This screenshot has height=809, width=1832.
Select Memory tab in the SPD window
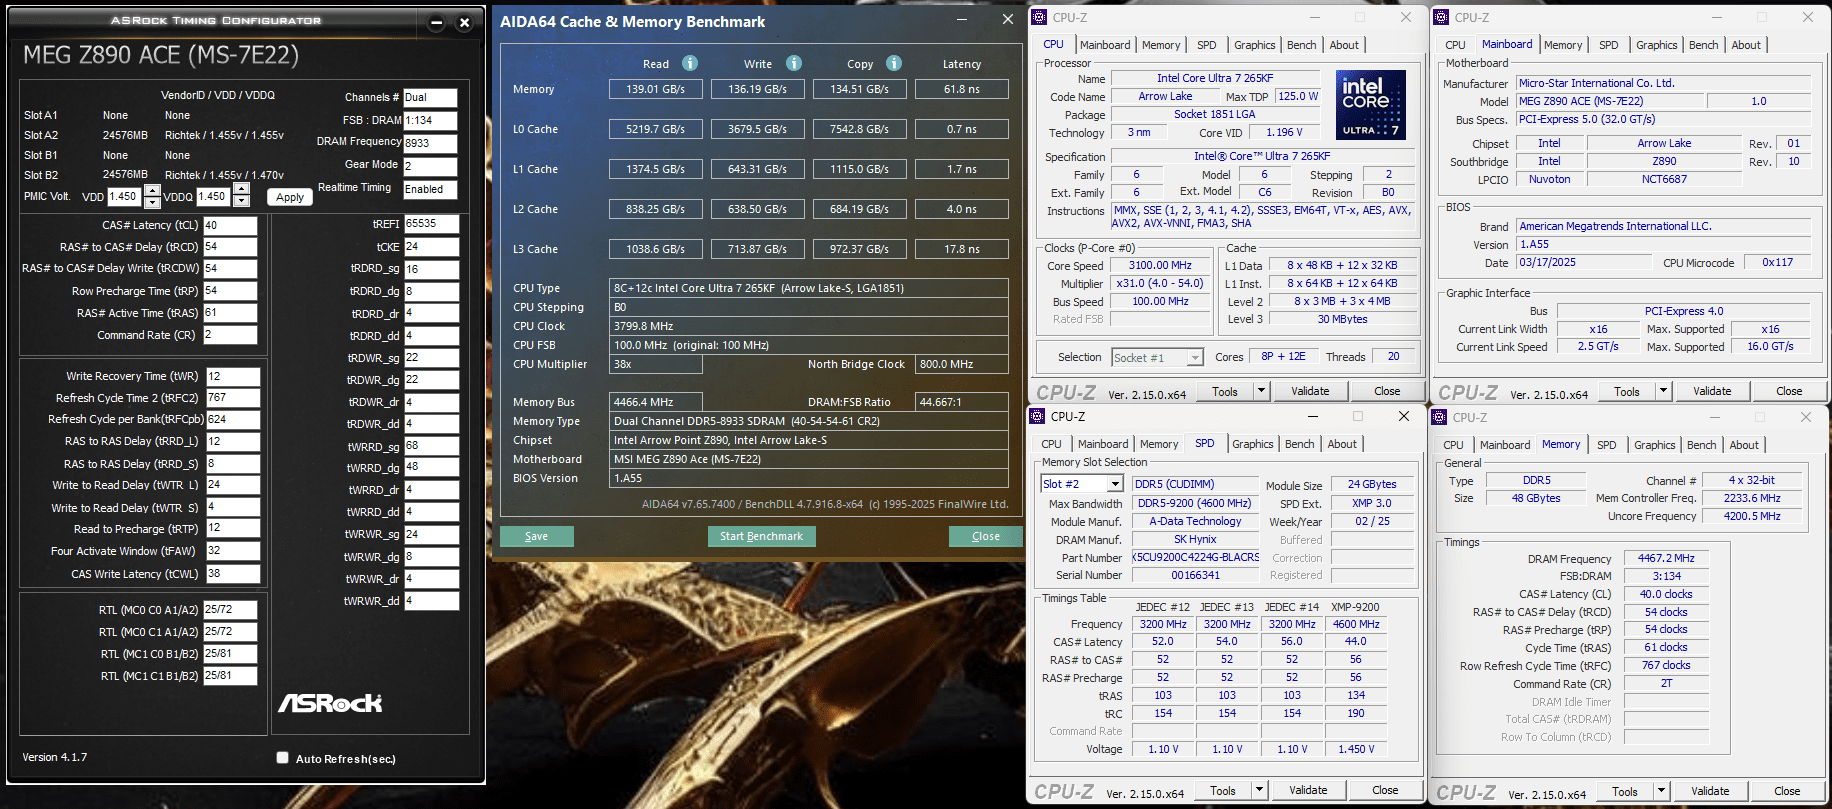click(1159, 444)
